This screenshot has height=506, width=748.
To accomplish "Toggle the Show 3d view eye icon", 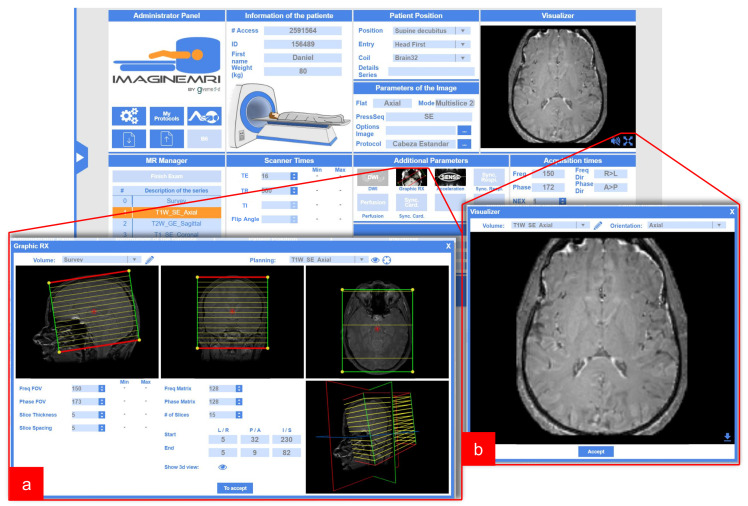I will point(222,467).
